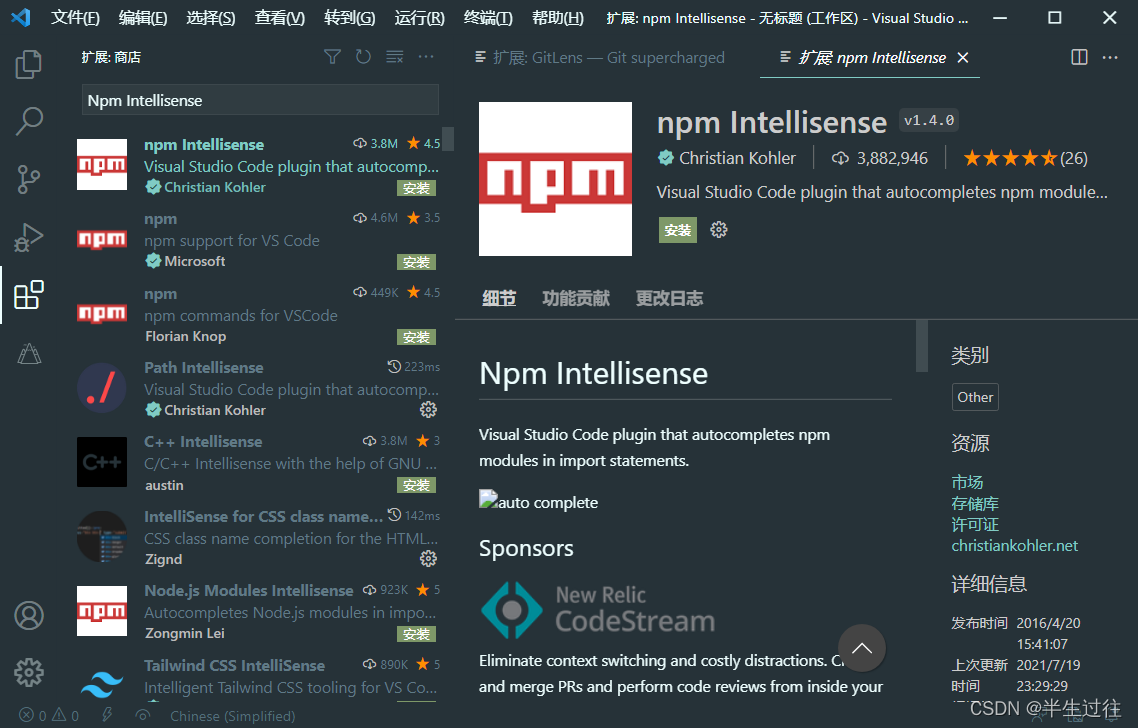Viewport: 1138px width, 728px height.
Task: Open the 编辑(E) menu
Action: click(x=143, y=18)
